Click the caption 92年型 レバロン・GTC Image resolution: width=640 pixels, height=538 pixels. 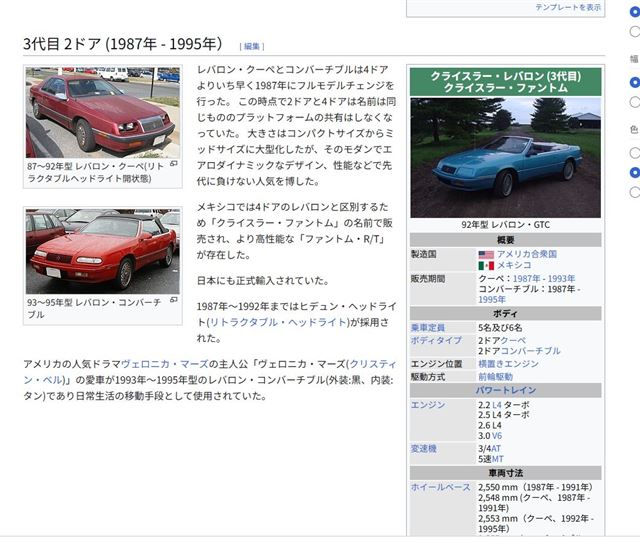click(x=505, y=225)
